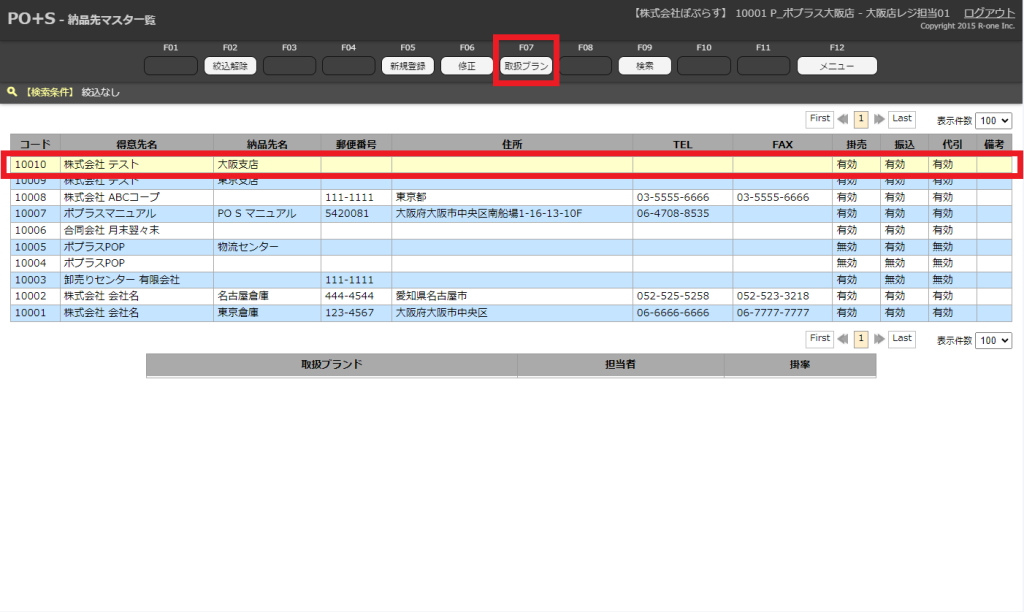Go to First page in top pagination

click(820, 119)
